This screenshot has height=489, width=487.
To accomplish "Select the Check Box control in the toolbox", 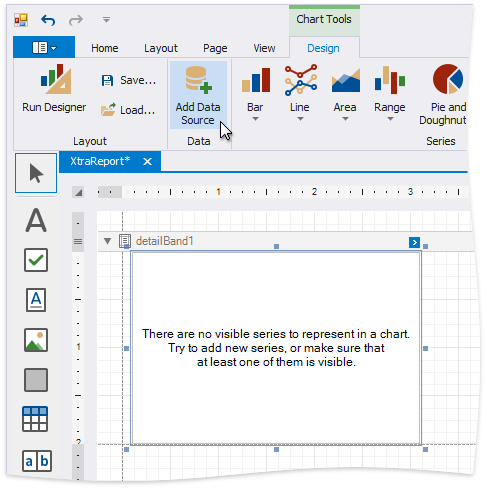I will tap(36, 260).
